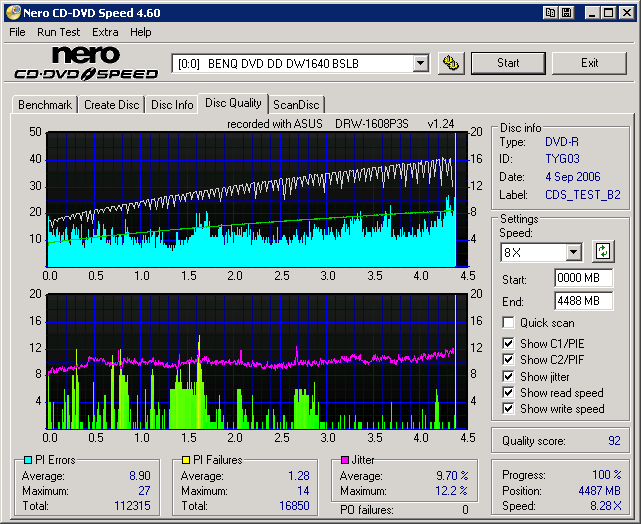
Task: Click the End position field
Action: [x=583, y=300]
